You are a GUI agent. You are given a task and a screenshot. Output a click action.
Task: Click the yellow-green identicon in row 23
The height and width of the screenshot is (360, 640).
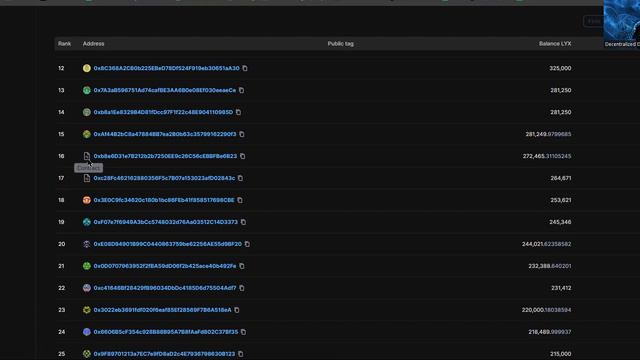coord(87,310)
